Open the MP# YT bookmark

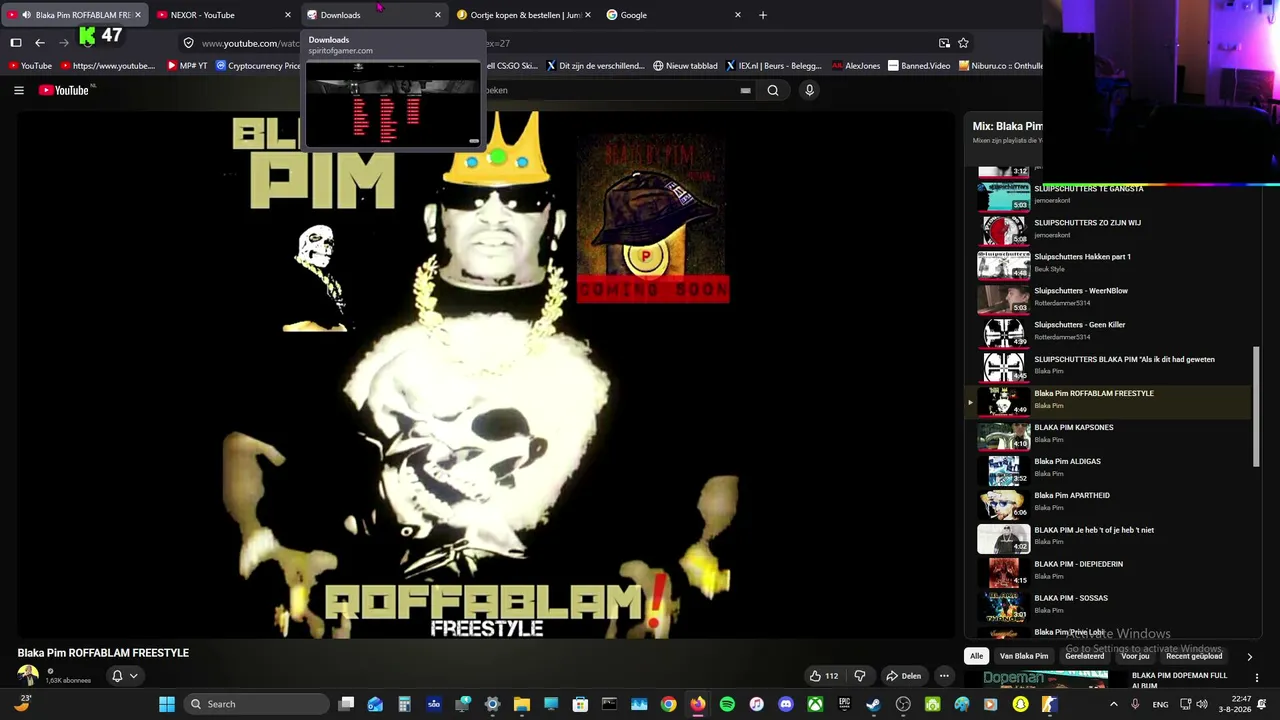pos(187,66)
